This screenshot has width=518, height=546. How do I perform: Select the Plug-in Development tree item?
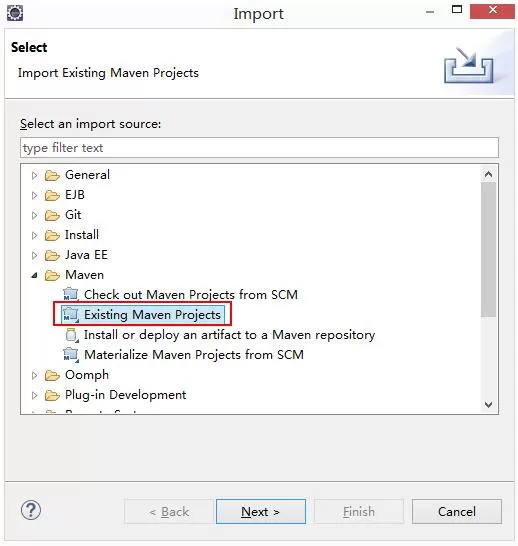coord(125,395)
